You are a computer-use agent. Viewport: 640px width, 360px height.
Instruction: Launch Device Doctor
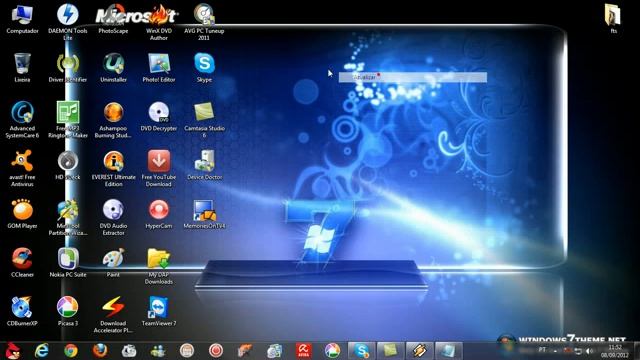tap(204, 165)
